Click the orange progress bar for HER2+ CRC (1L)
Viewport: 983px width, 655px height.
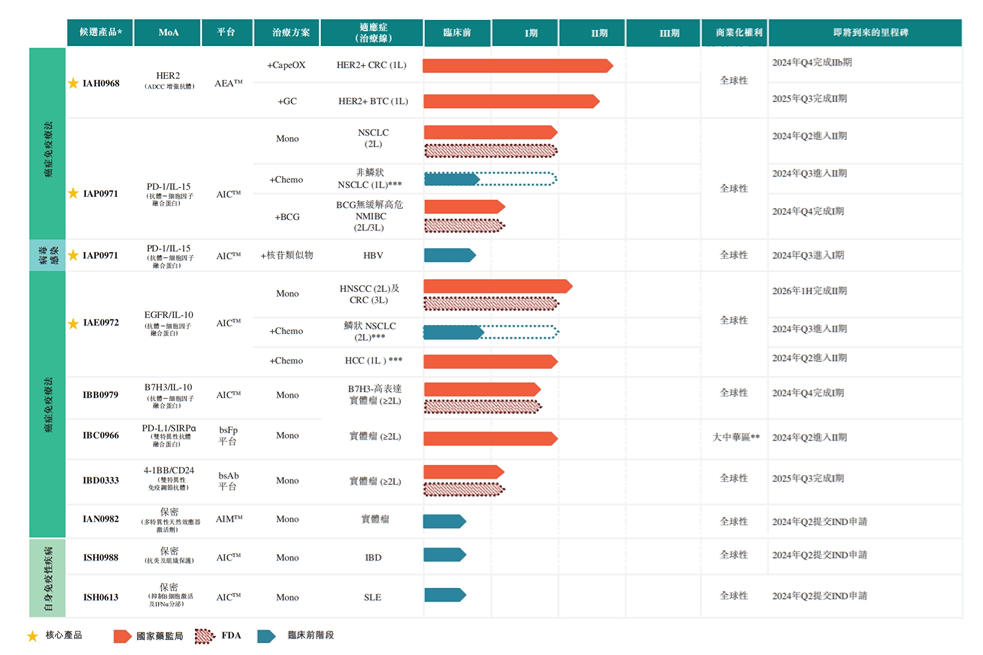(x=517, y=66)
